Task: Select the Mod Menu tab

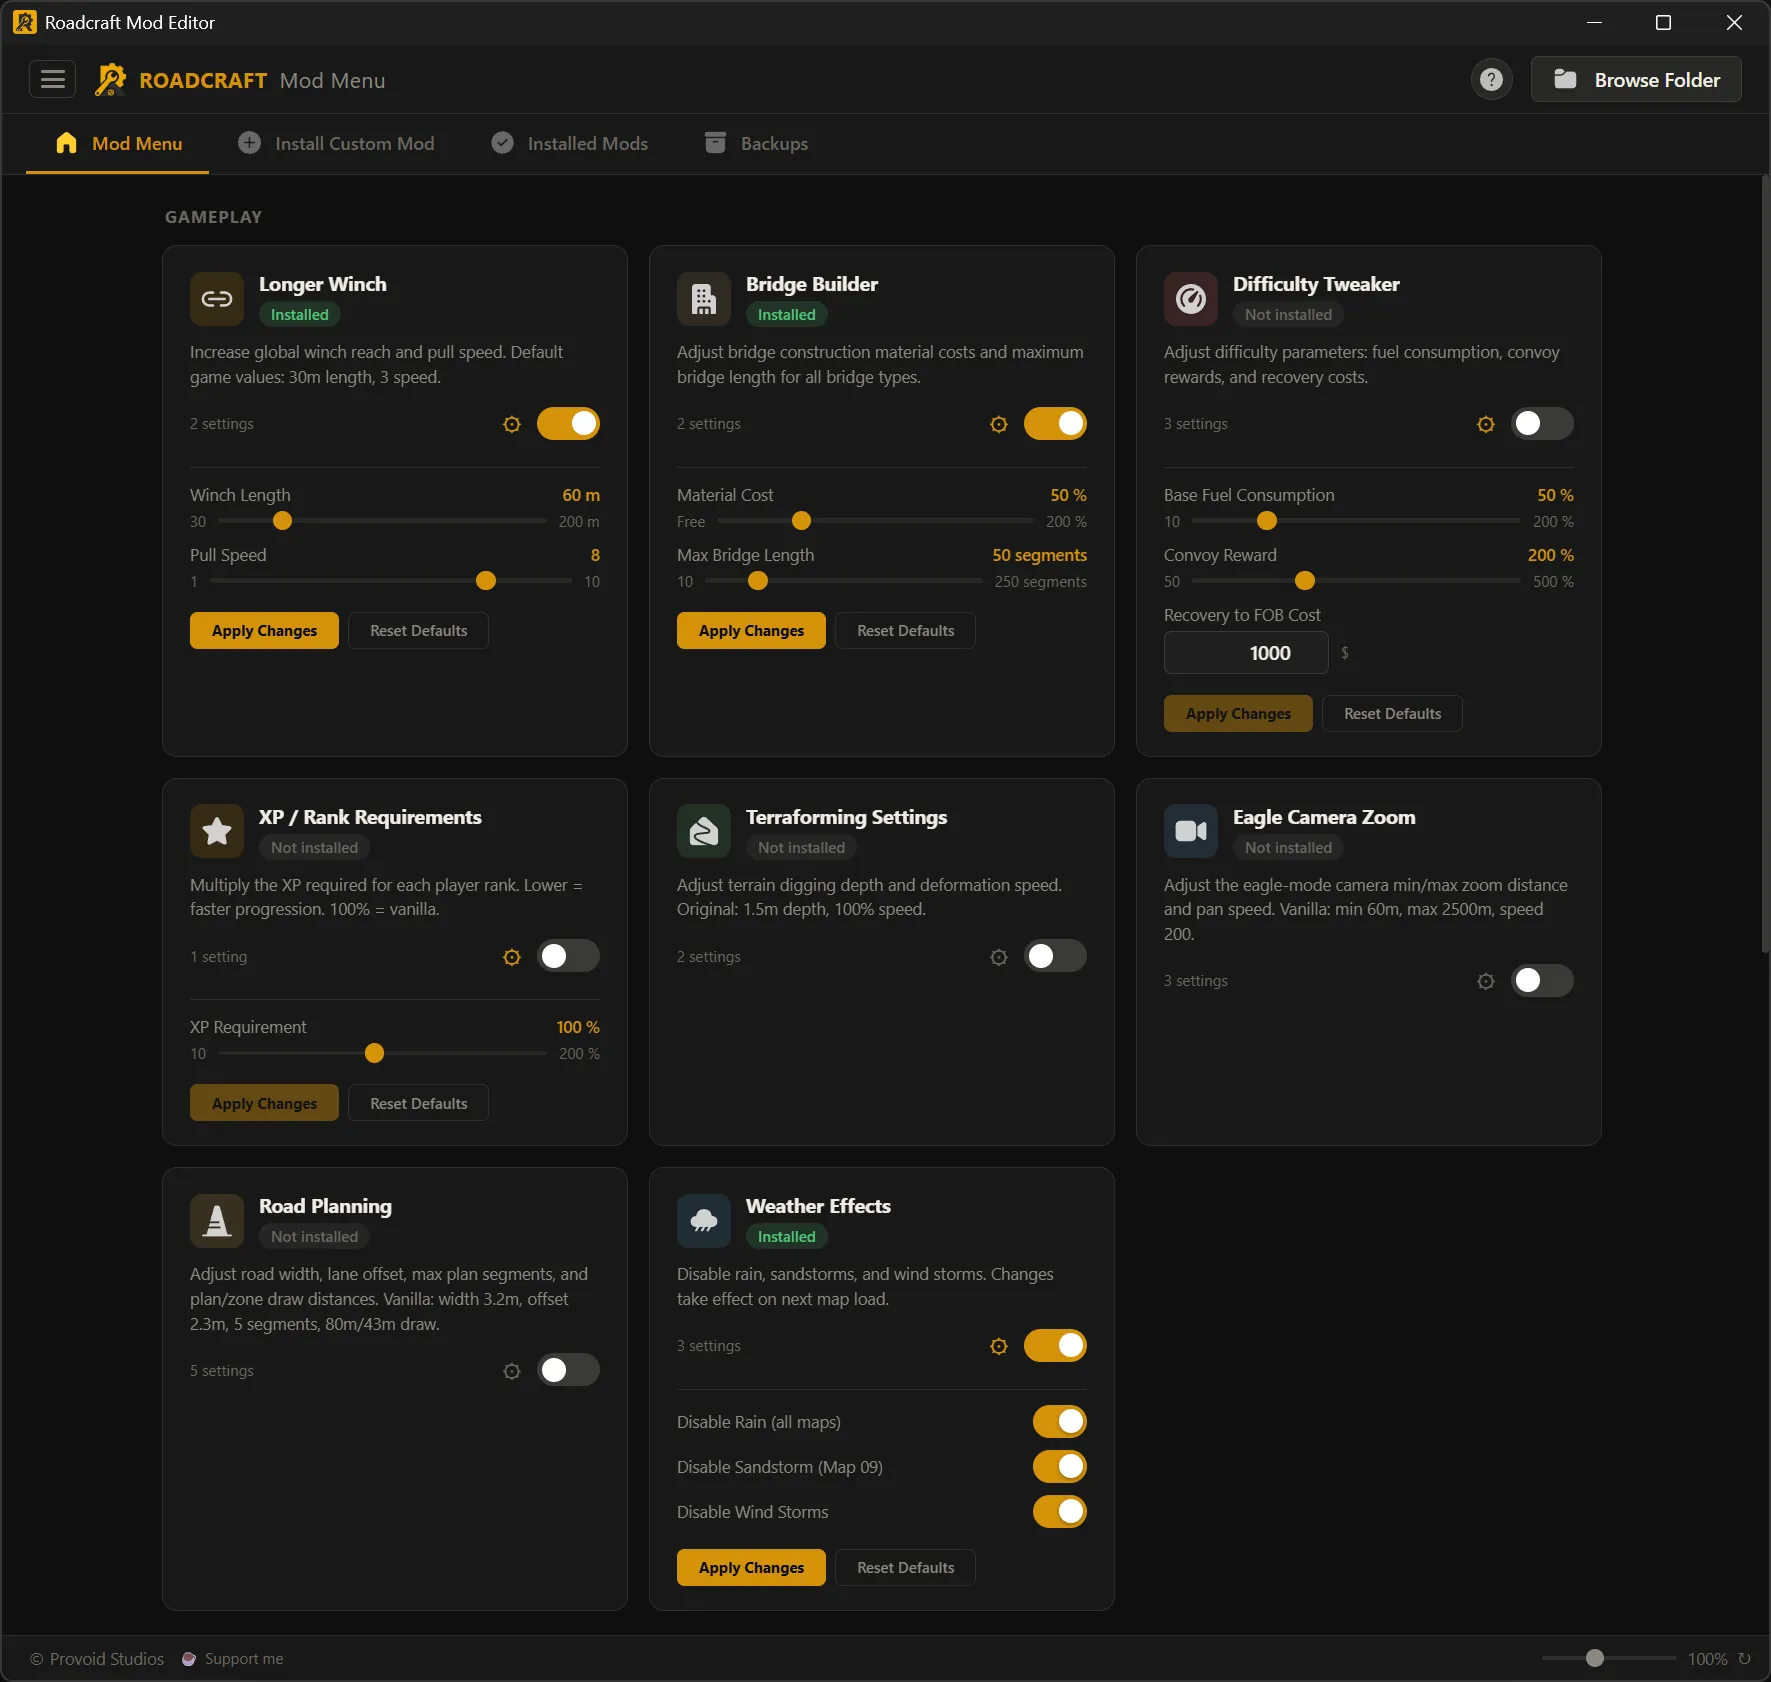Action: point(118,144)
